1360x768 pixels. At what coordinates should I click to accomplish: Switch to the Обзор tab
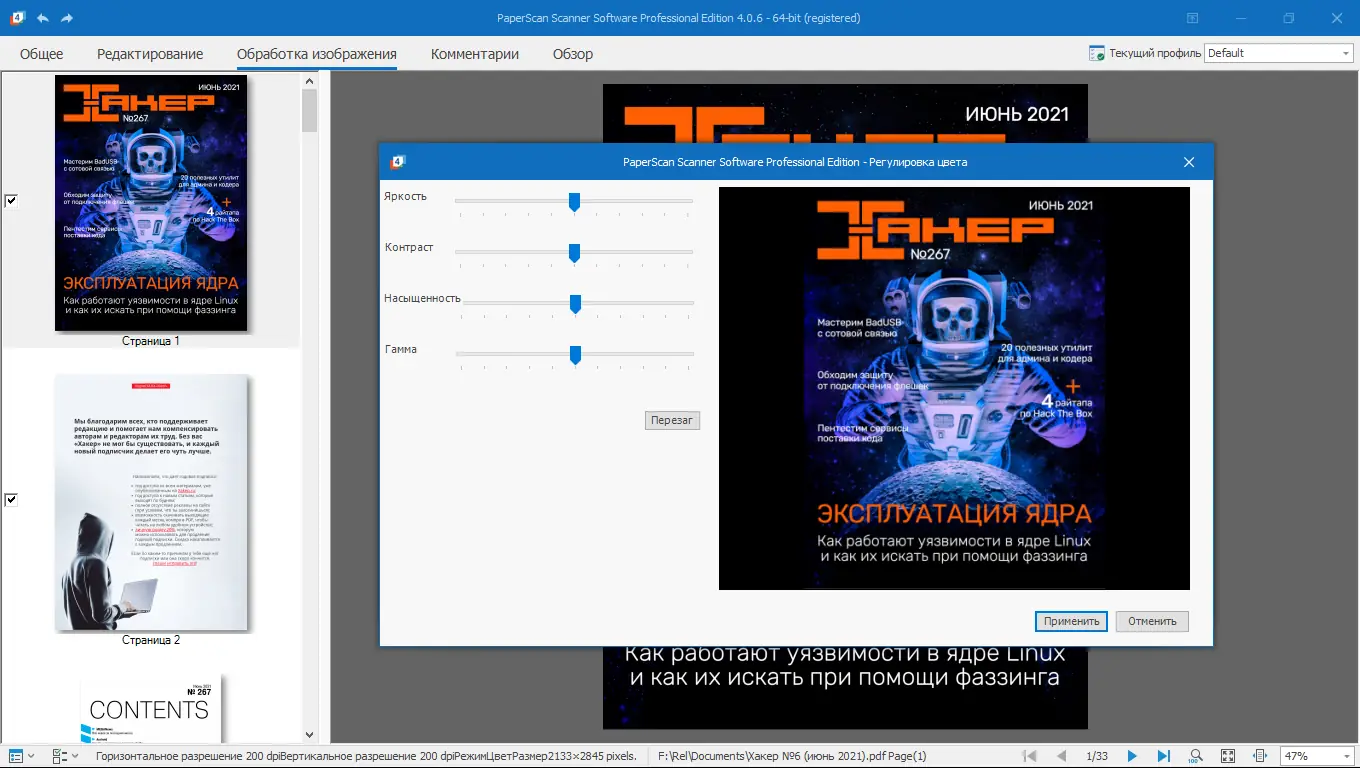(x=573, y=54)
